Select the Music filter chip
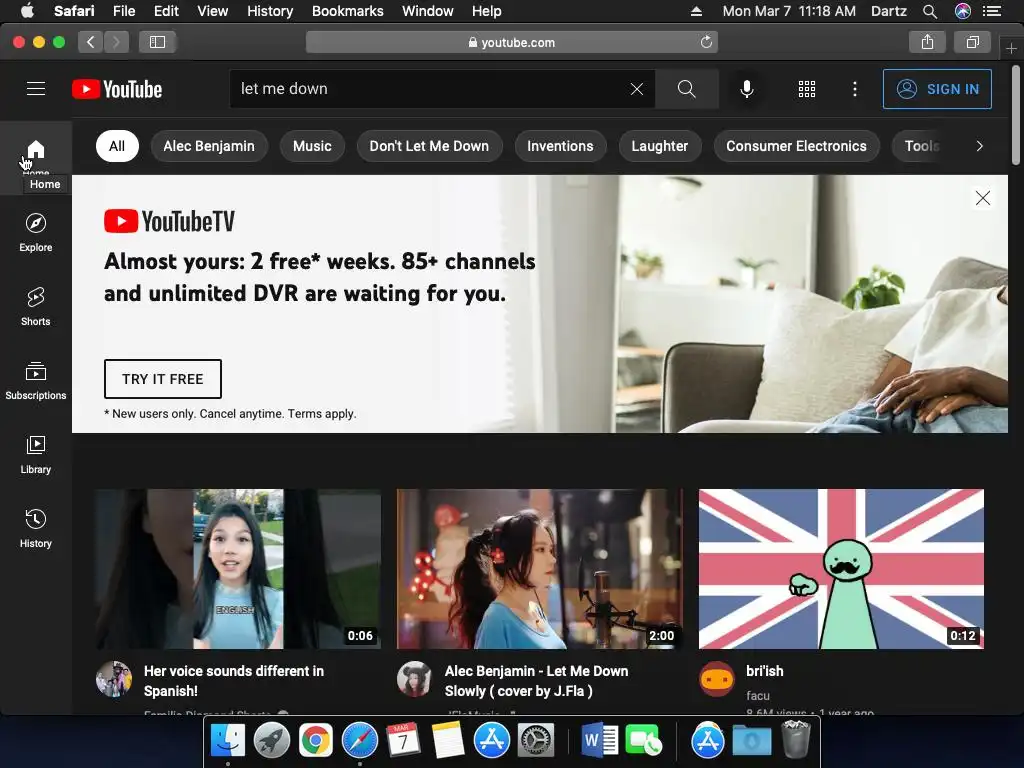 point(312,146)
